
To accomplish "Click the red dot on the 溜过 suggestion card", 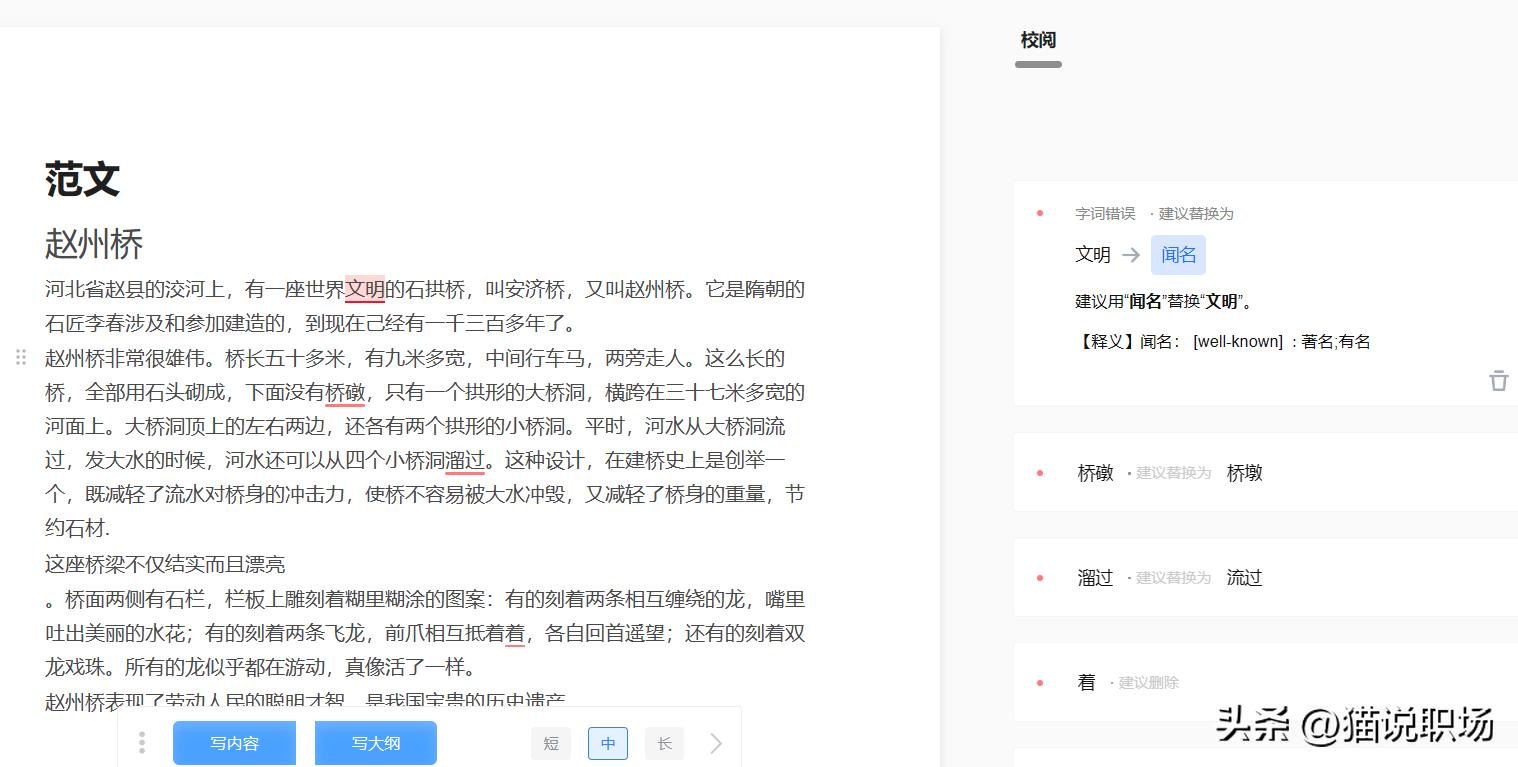I will tap(1040, 577).
